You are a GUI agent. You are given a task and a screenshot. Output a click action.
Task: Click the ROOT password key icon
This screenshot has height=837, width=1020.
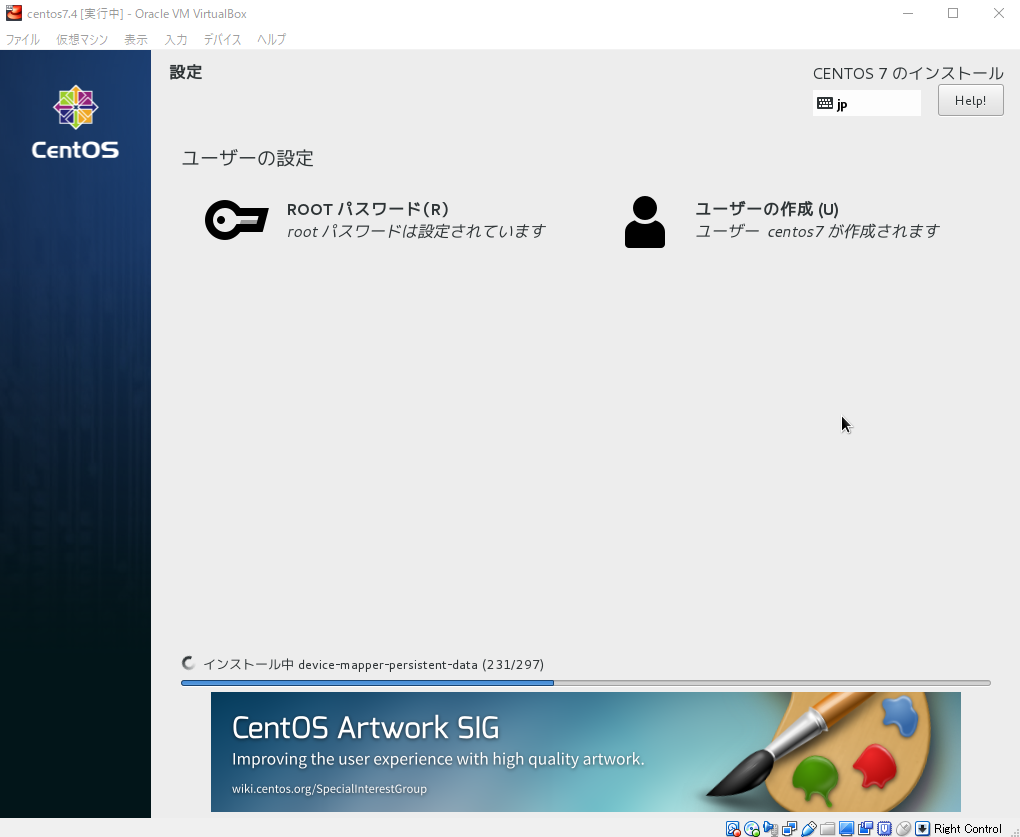(x=236, y=220)
